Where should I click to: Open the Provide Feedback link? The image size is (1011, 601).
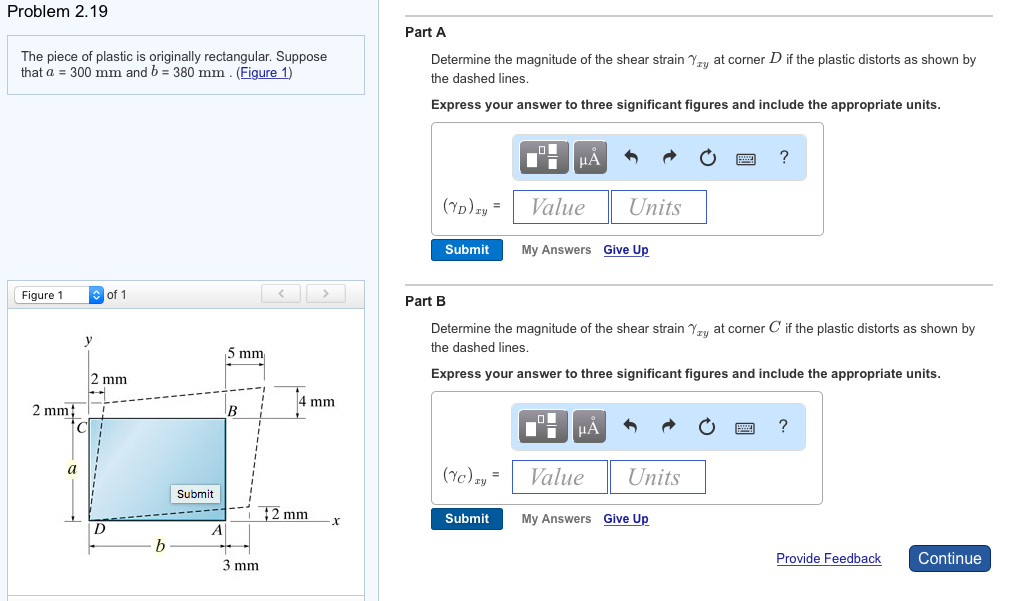[x=828, y=559]
